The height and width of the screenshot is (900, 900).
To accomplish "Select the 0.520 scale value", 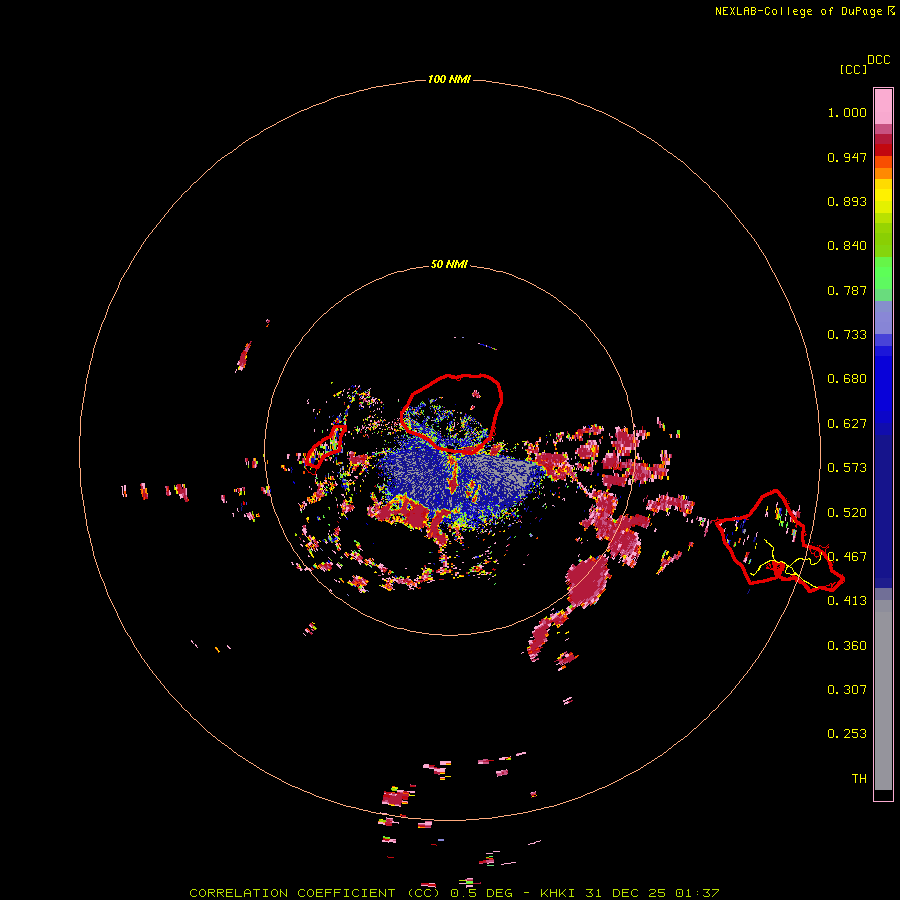I will [x=847, y=513].
